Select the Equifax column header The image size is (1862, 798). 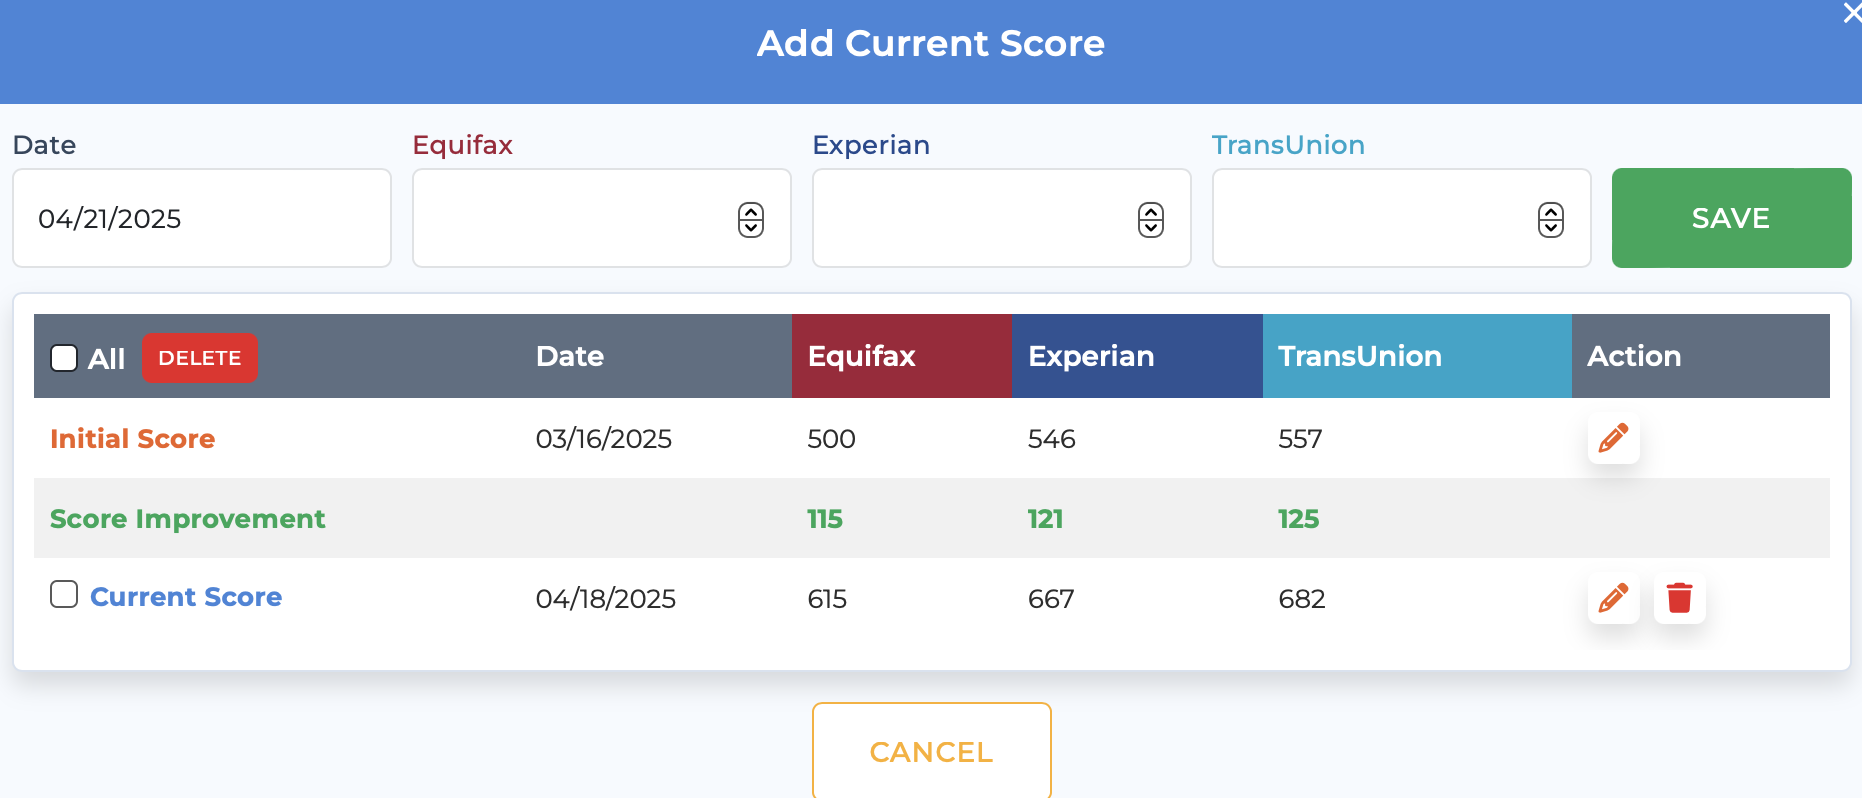point(902,356)
